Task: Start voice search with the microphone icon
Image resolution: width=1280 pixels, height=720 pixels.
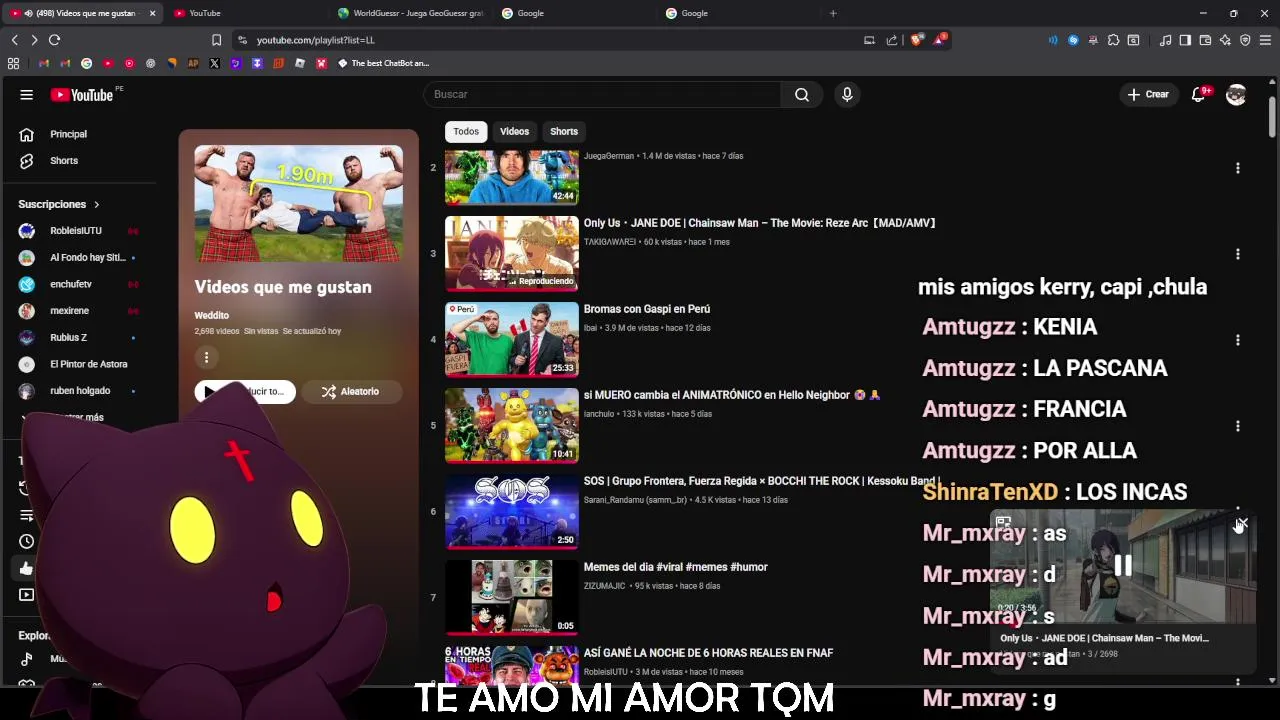Action: pos(847,94)
